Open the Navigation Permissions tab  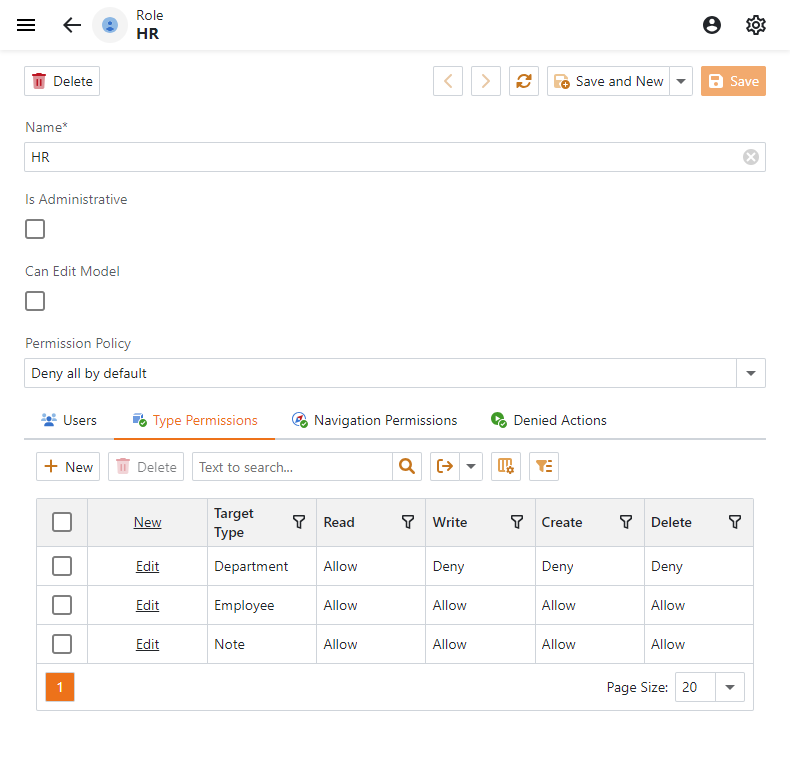(x=374, y=420)
